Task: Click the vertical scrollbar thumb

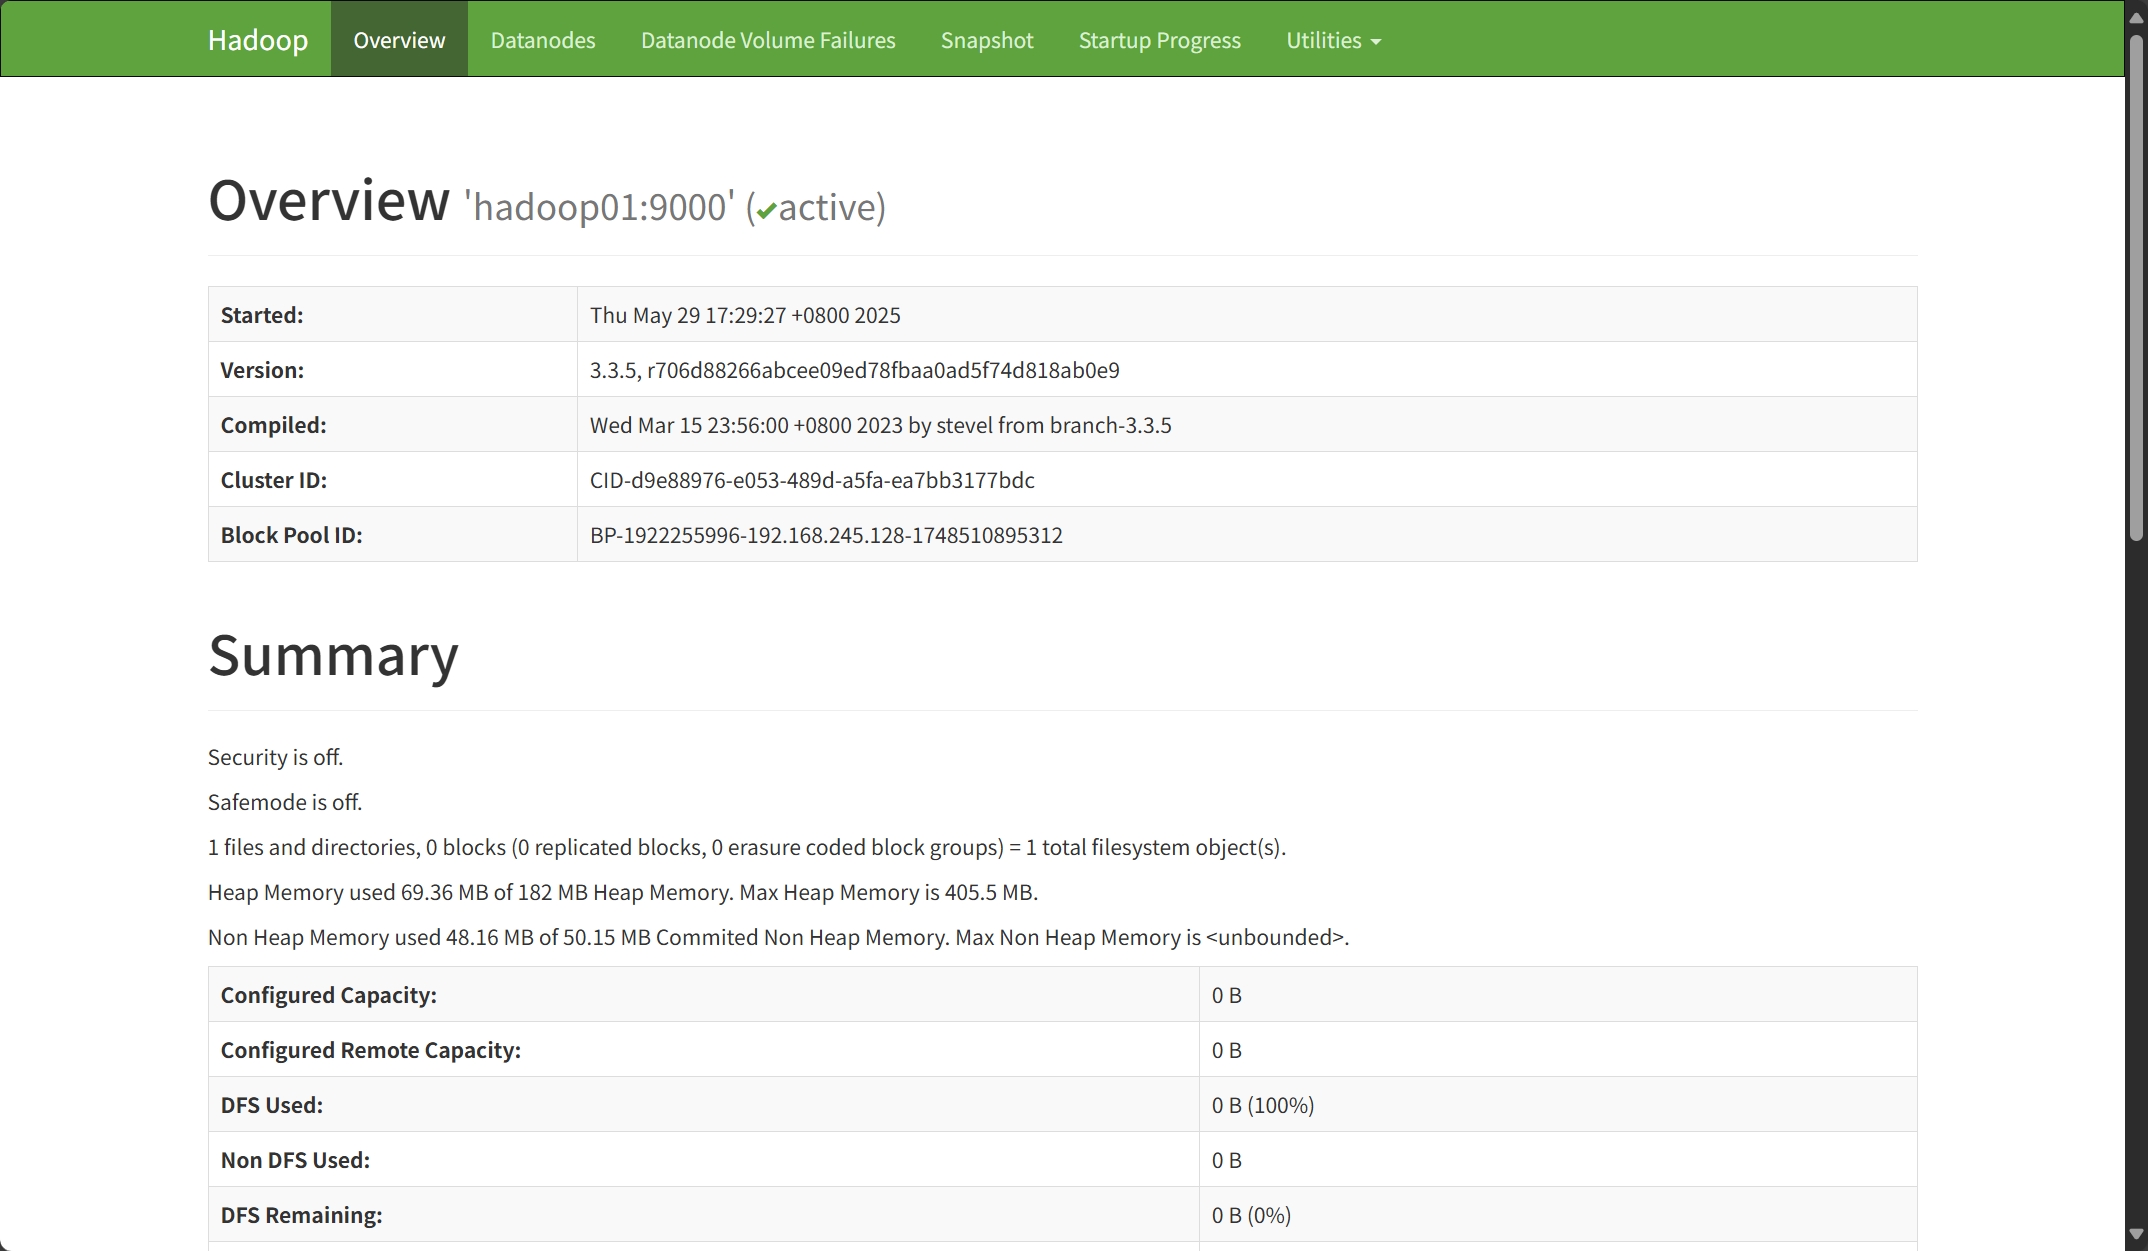Action: [2136, 288]
